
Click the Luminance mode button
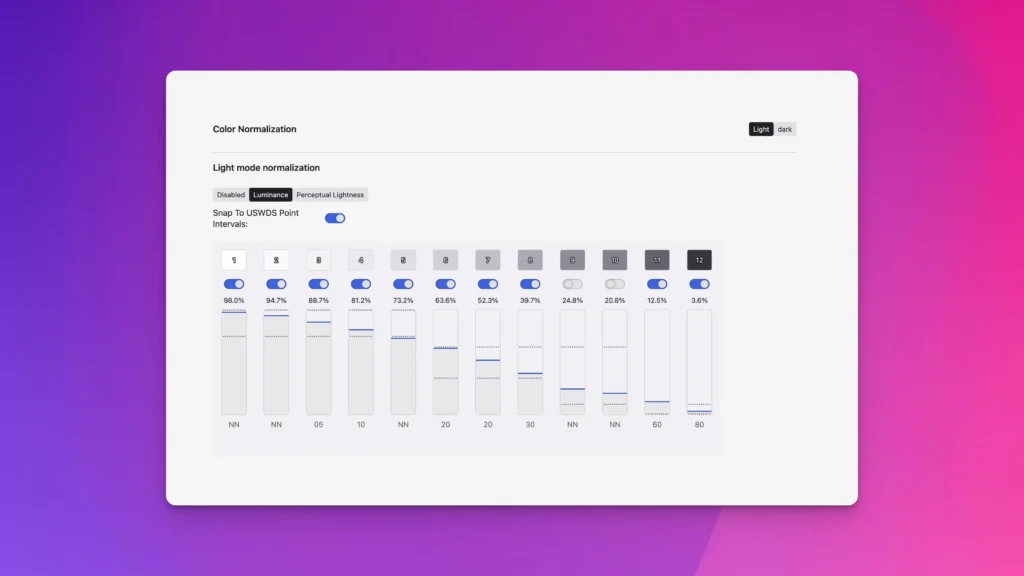pyautogui.click(x=270, y=194)
